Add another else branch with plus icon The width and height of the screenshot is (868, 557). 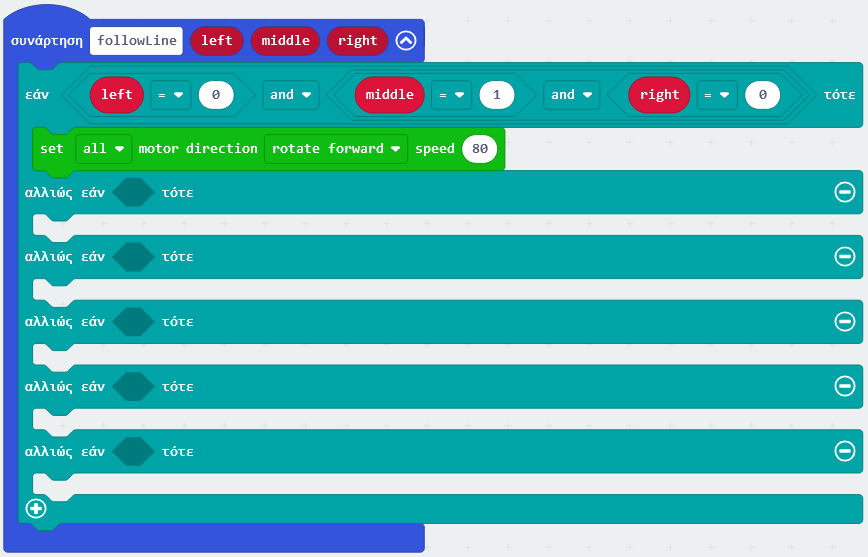(36, 508)
